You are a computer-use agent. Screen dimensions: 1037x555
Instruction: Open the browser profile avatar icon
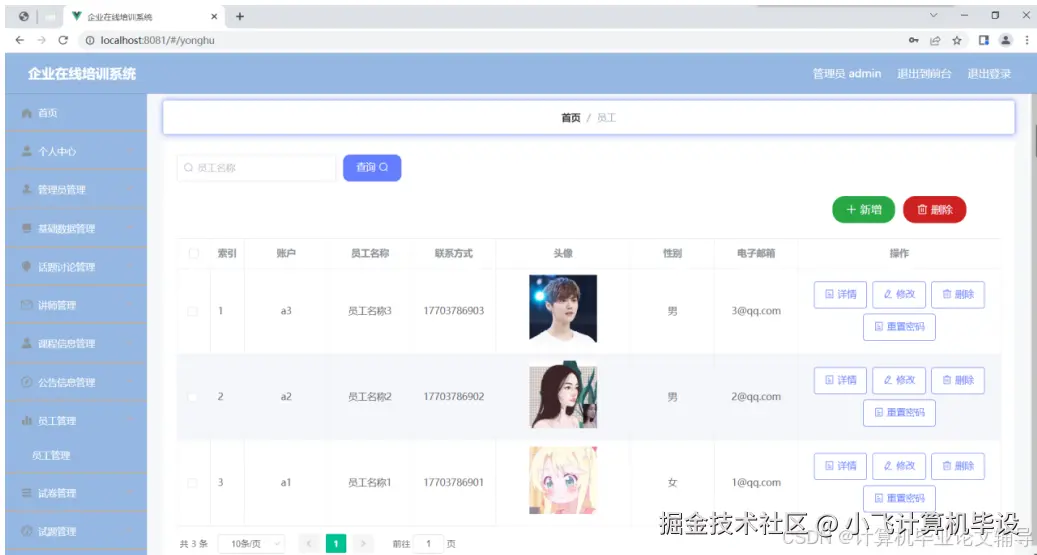[1005, 40]
